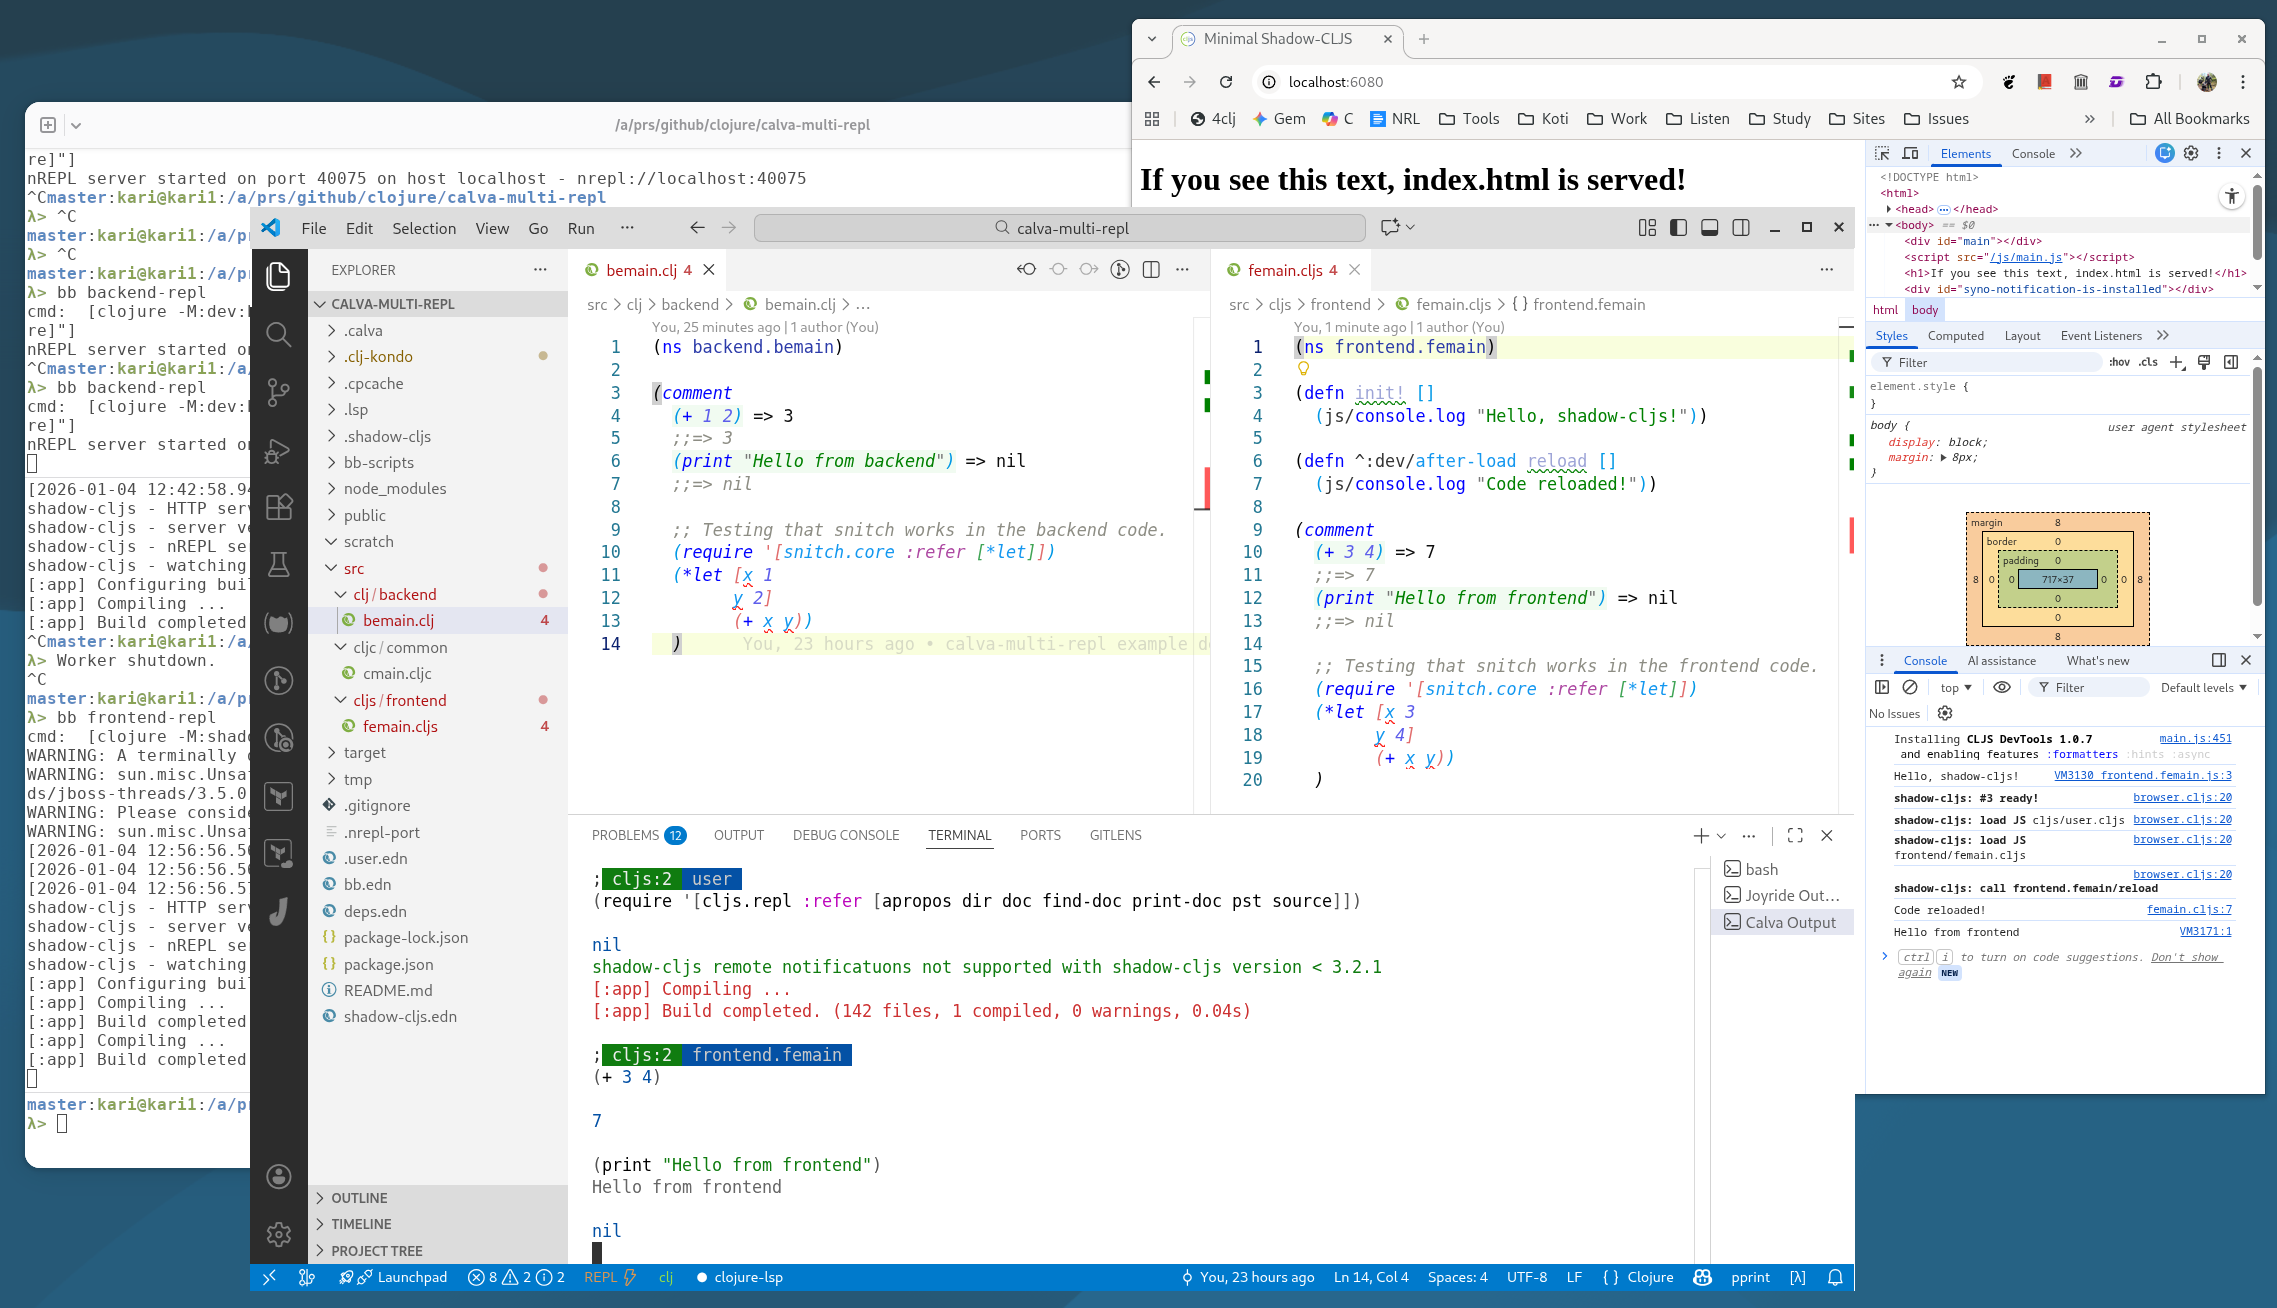Select the inspect element tool in DevTools
The height and width of the screenshot is (1308, 2277).
1883,153
